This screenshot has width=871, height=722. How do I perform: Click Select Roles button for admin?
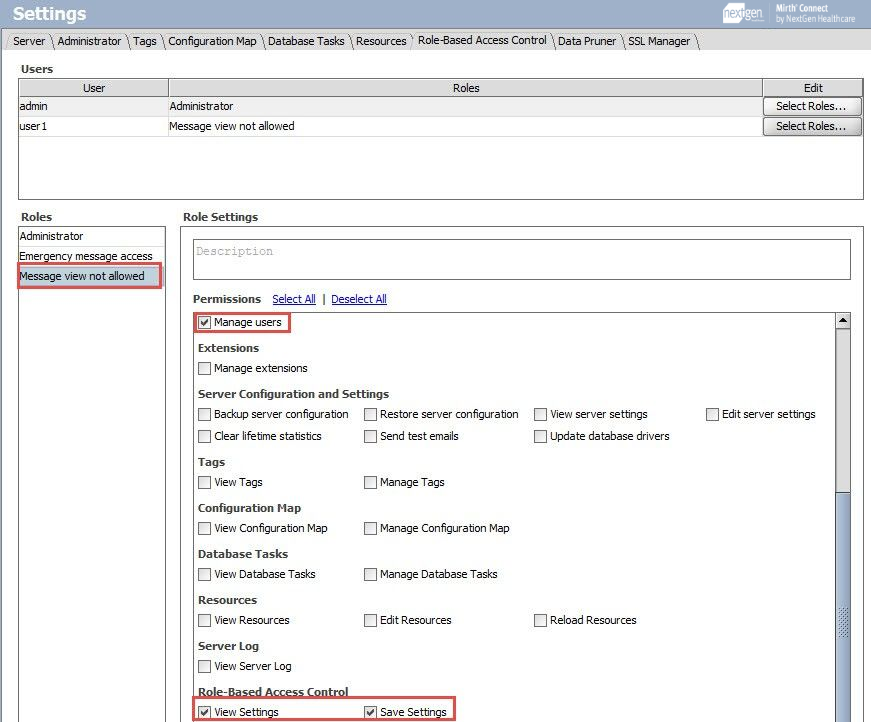811,106
